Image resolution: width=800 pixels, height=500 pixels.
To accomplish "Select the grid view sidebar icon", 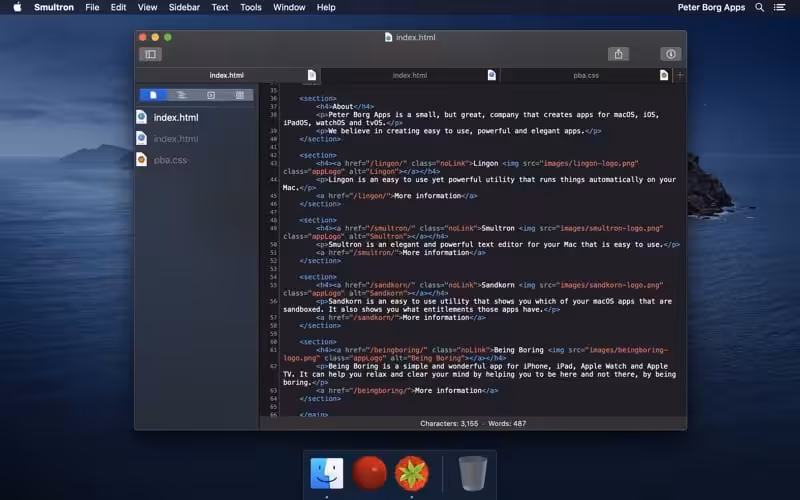I will pos(239,95).
